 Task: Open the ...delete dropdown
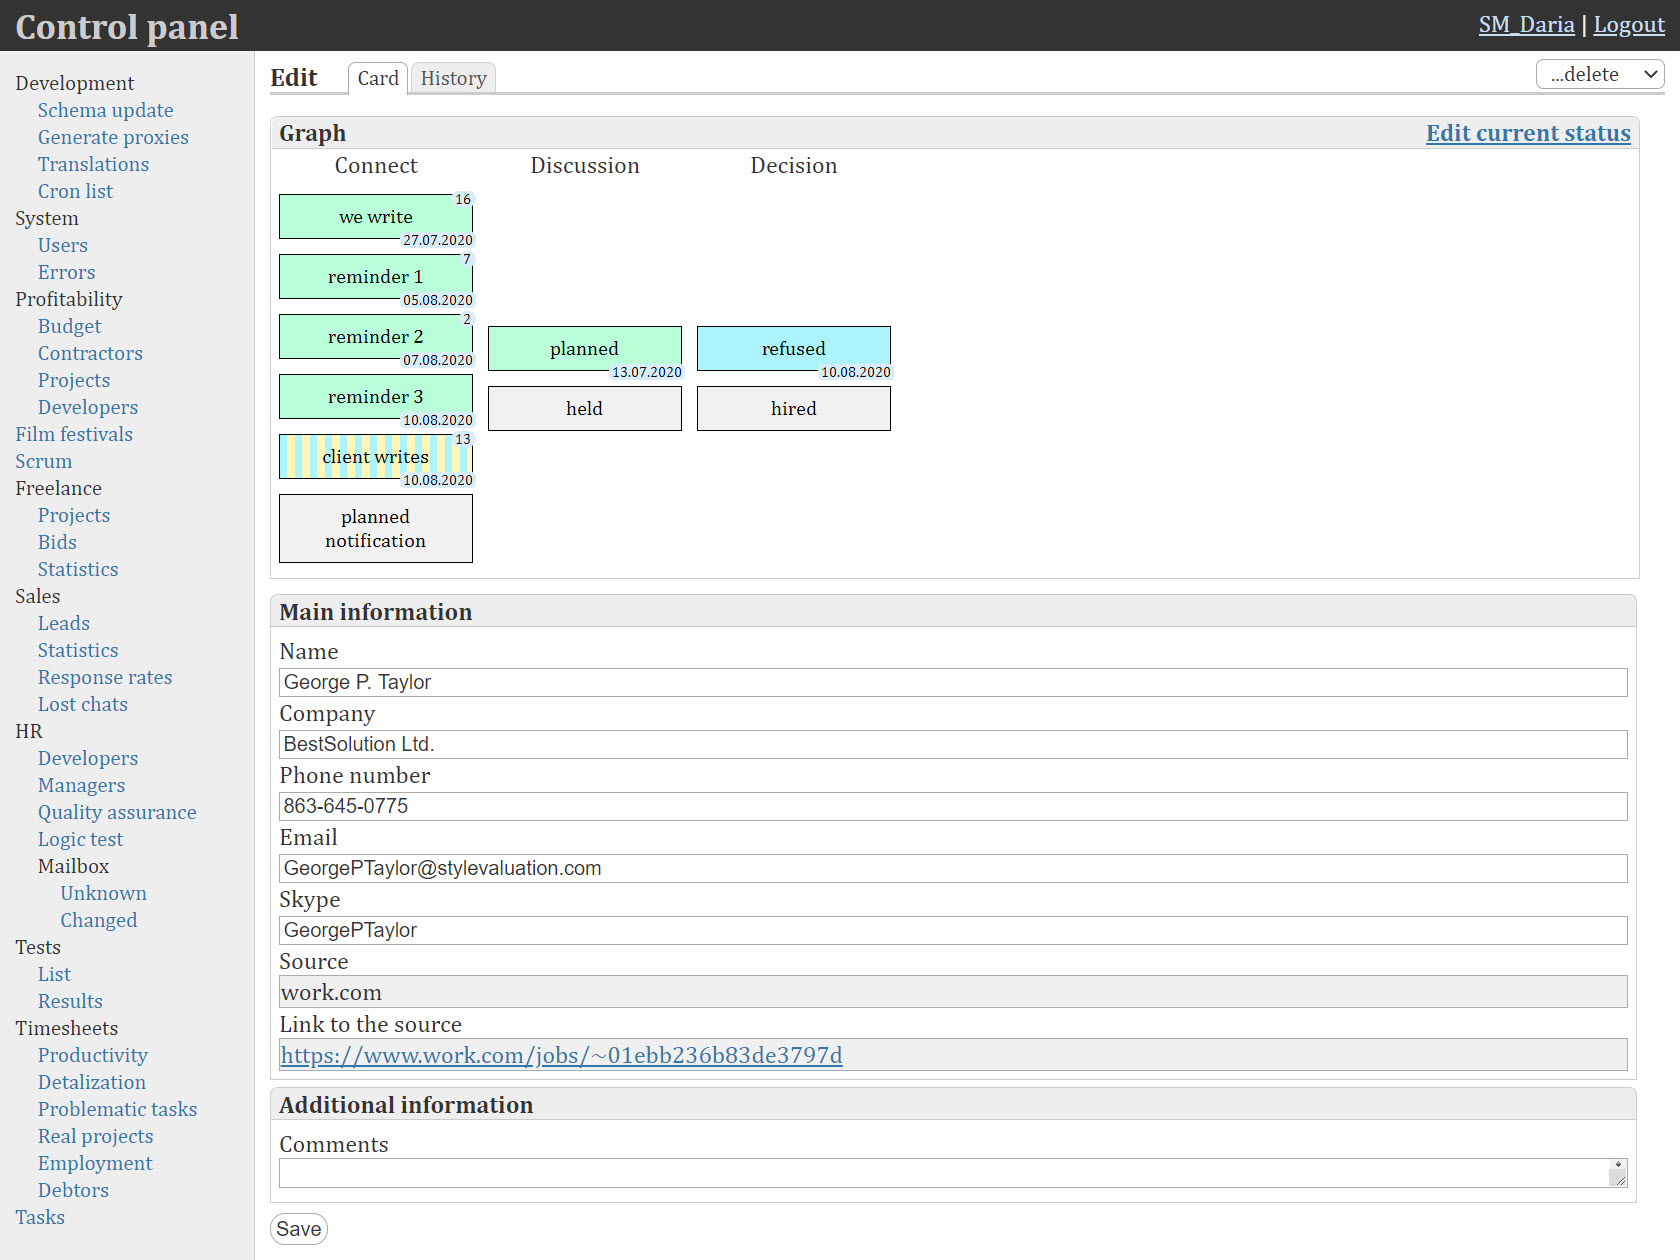[1599, 75]
